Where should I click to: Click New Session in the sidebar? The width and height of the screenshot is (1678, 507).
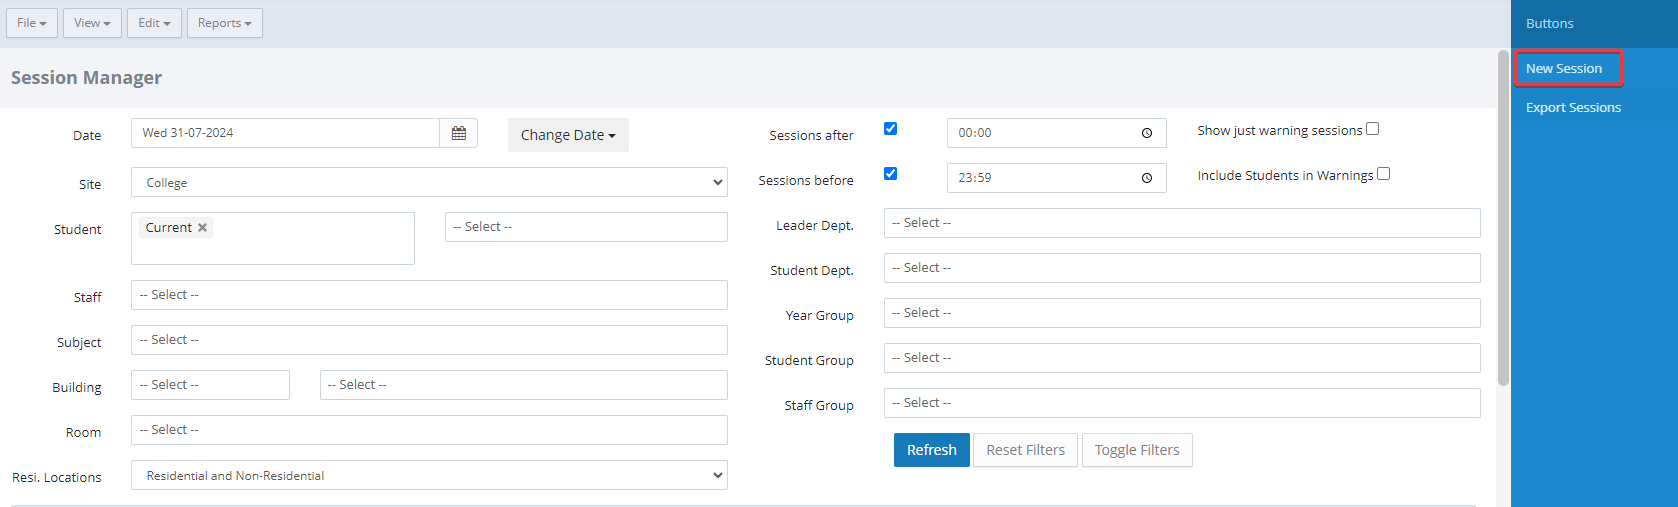[1564, 69]
